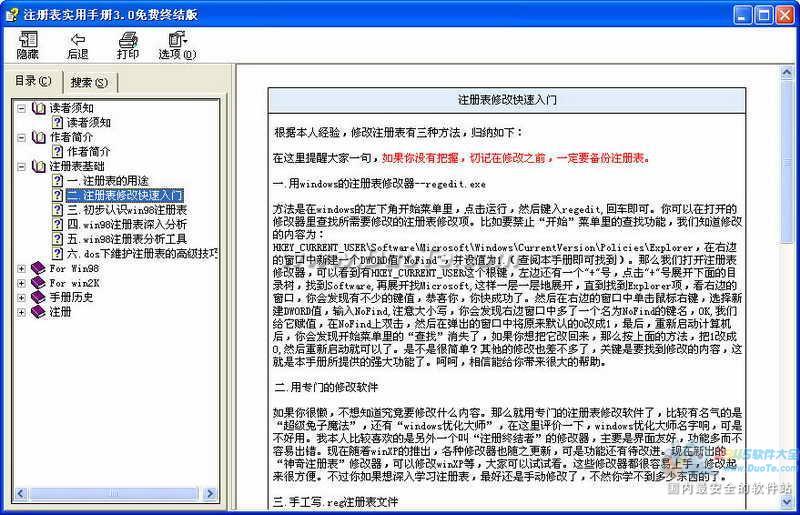Click the 隐藏 (Hide) toolbar icon
The width and height of the screenshot is (800, 515).
pos(28,45)
